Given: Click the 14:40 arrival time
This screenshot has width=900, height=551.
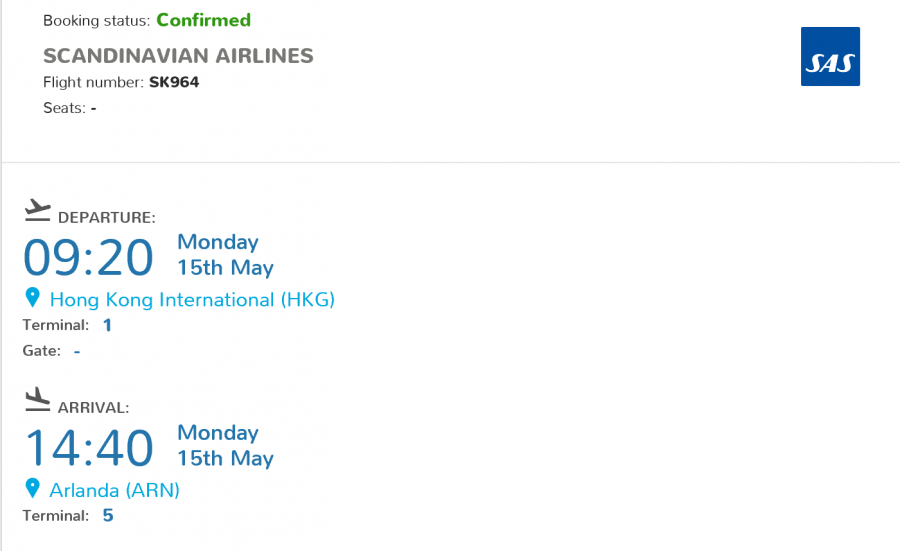Looking at the screenshot, I should (x=89, y=447).
